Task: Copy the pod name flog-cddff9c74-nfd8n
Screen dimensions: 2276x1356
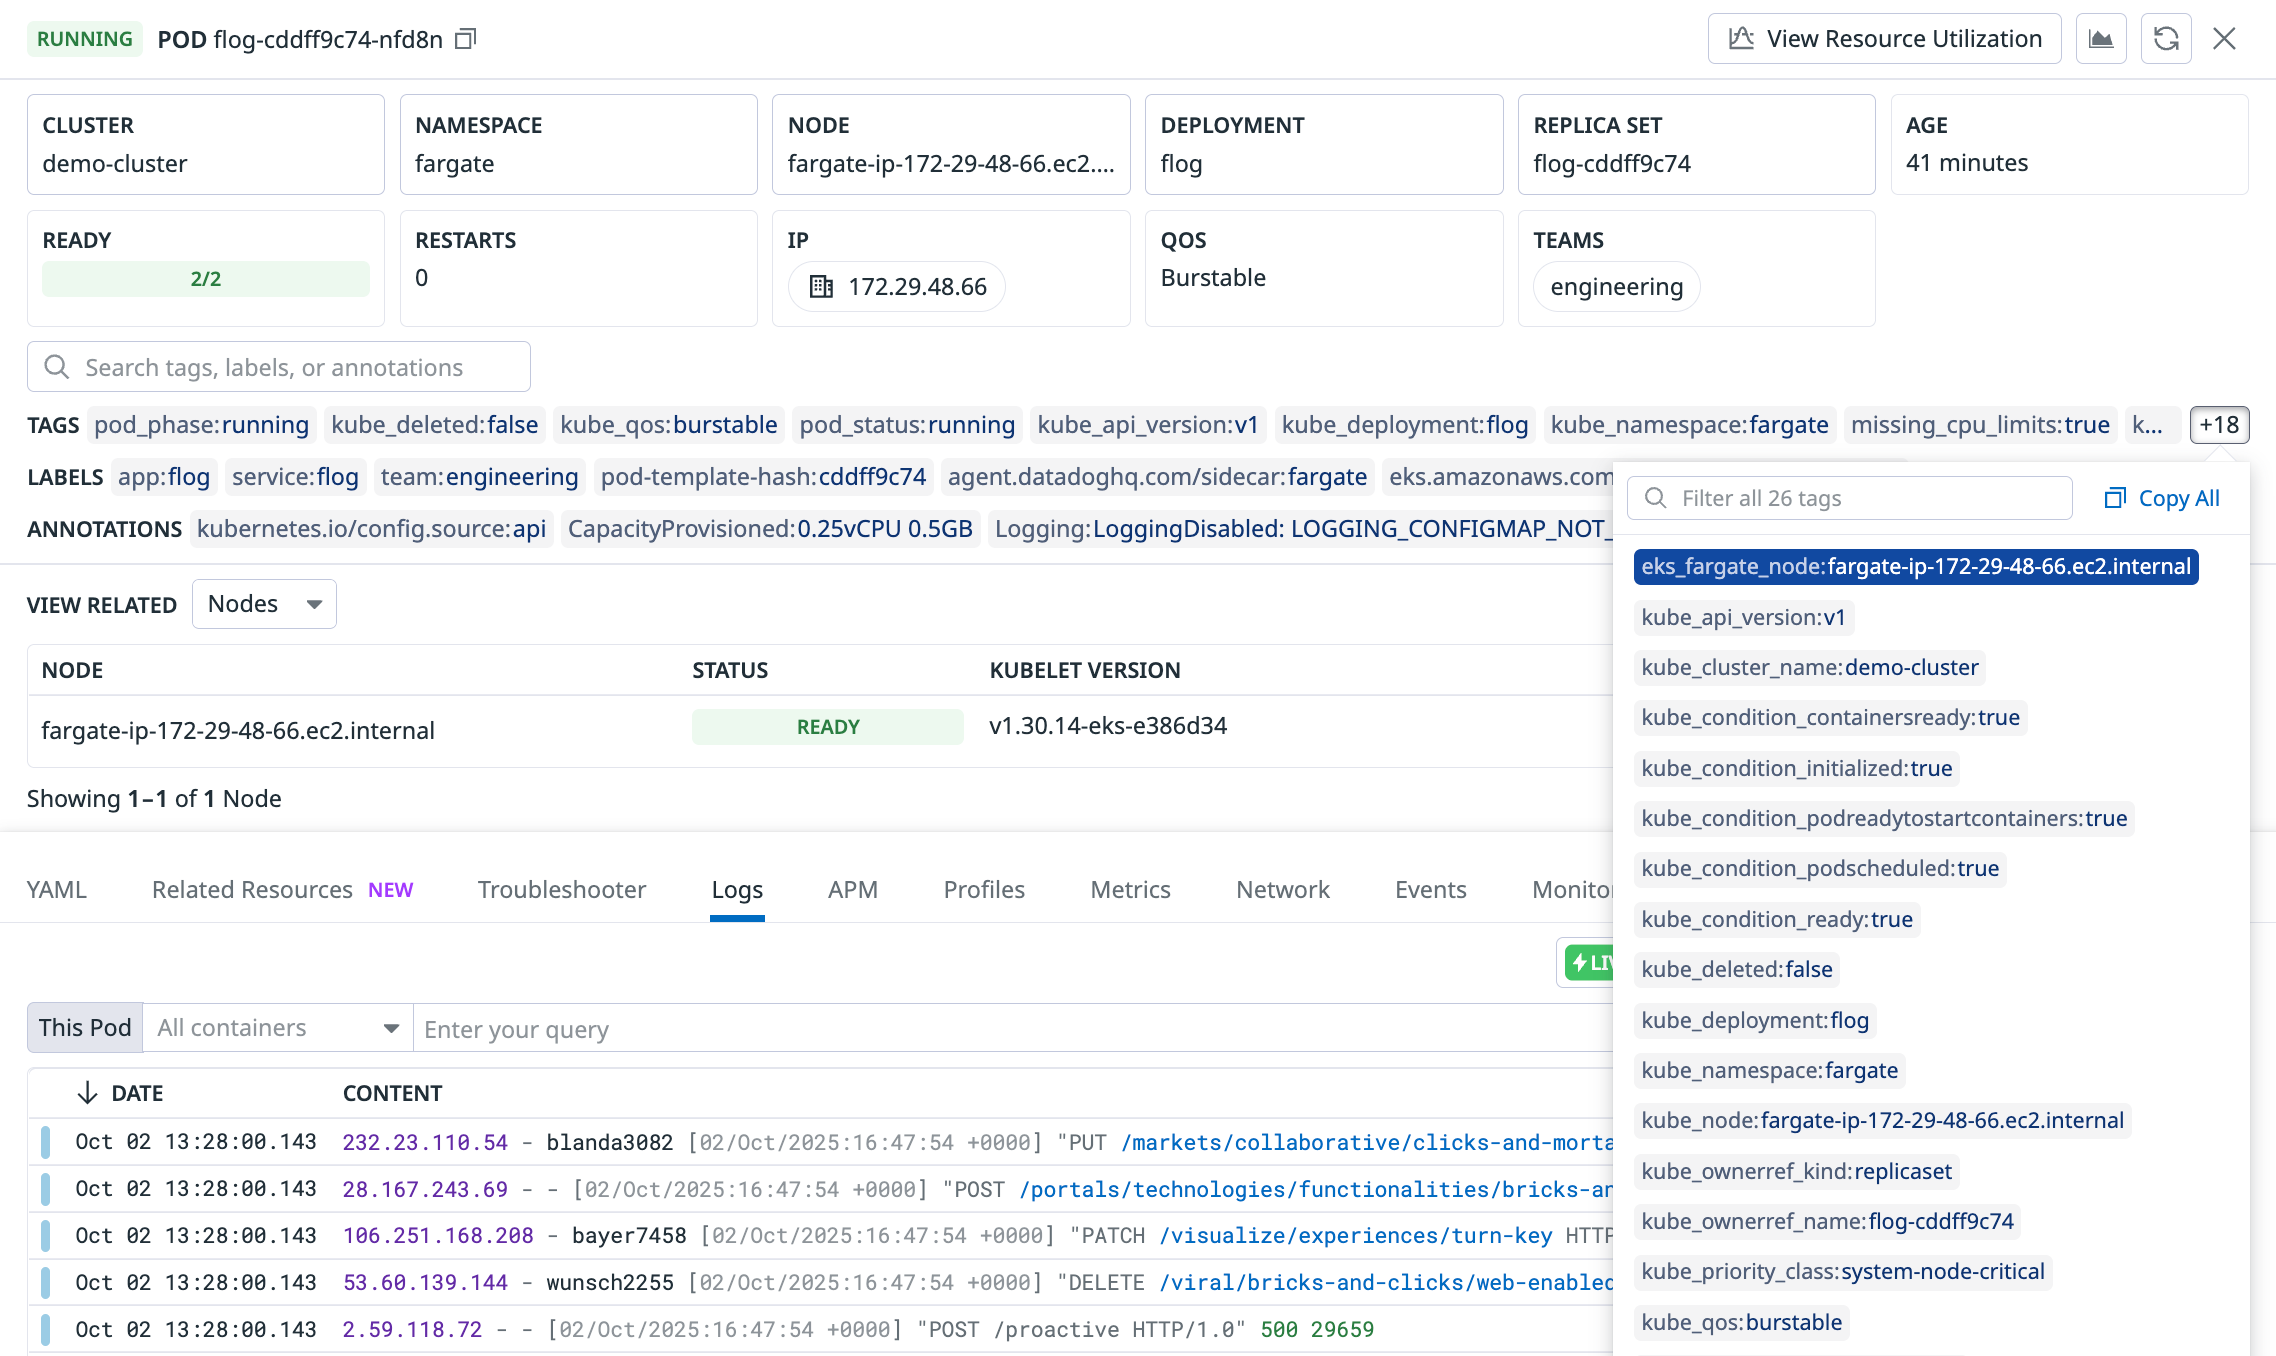Action: (x=464, y=38)
